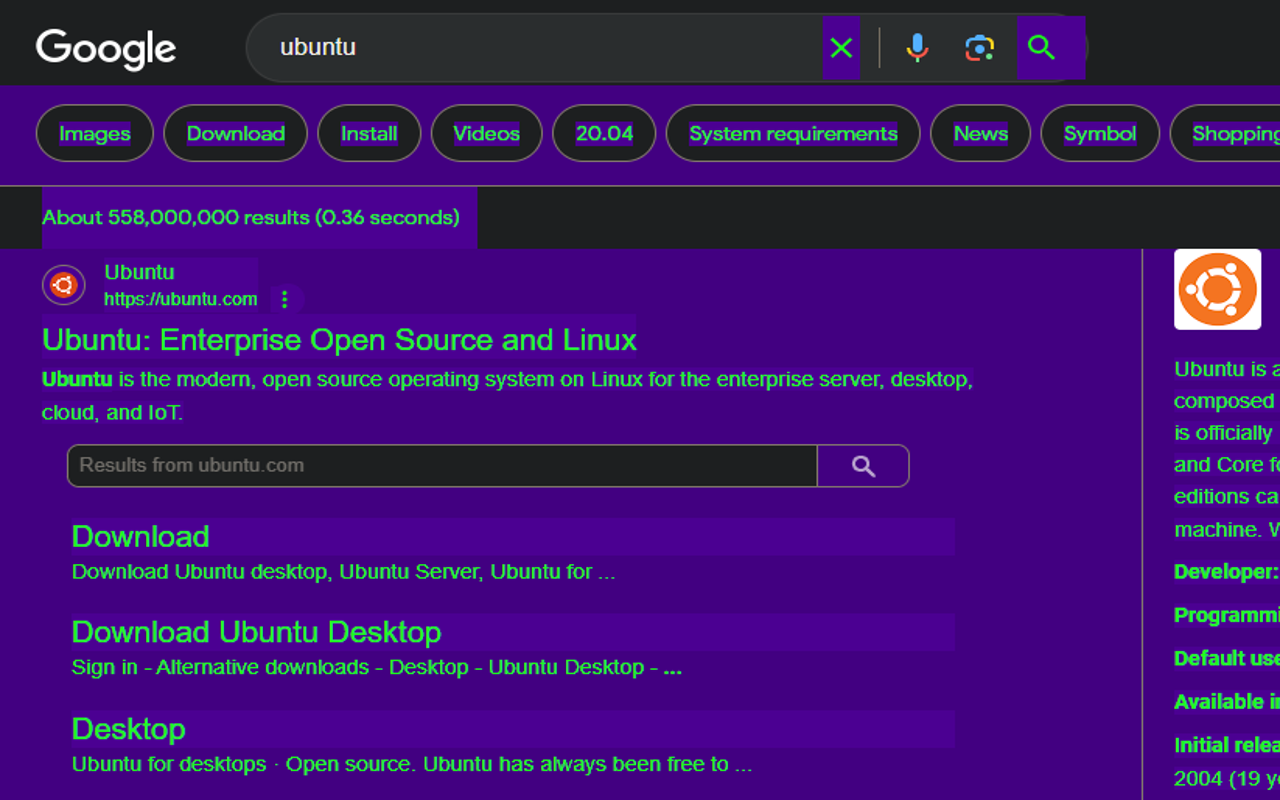Viewport: 1280px width, 800px height.
Task: Click the About 558,000,000 results text
Action: [x=251, y=217]
